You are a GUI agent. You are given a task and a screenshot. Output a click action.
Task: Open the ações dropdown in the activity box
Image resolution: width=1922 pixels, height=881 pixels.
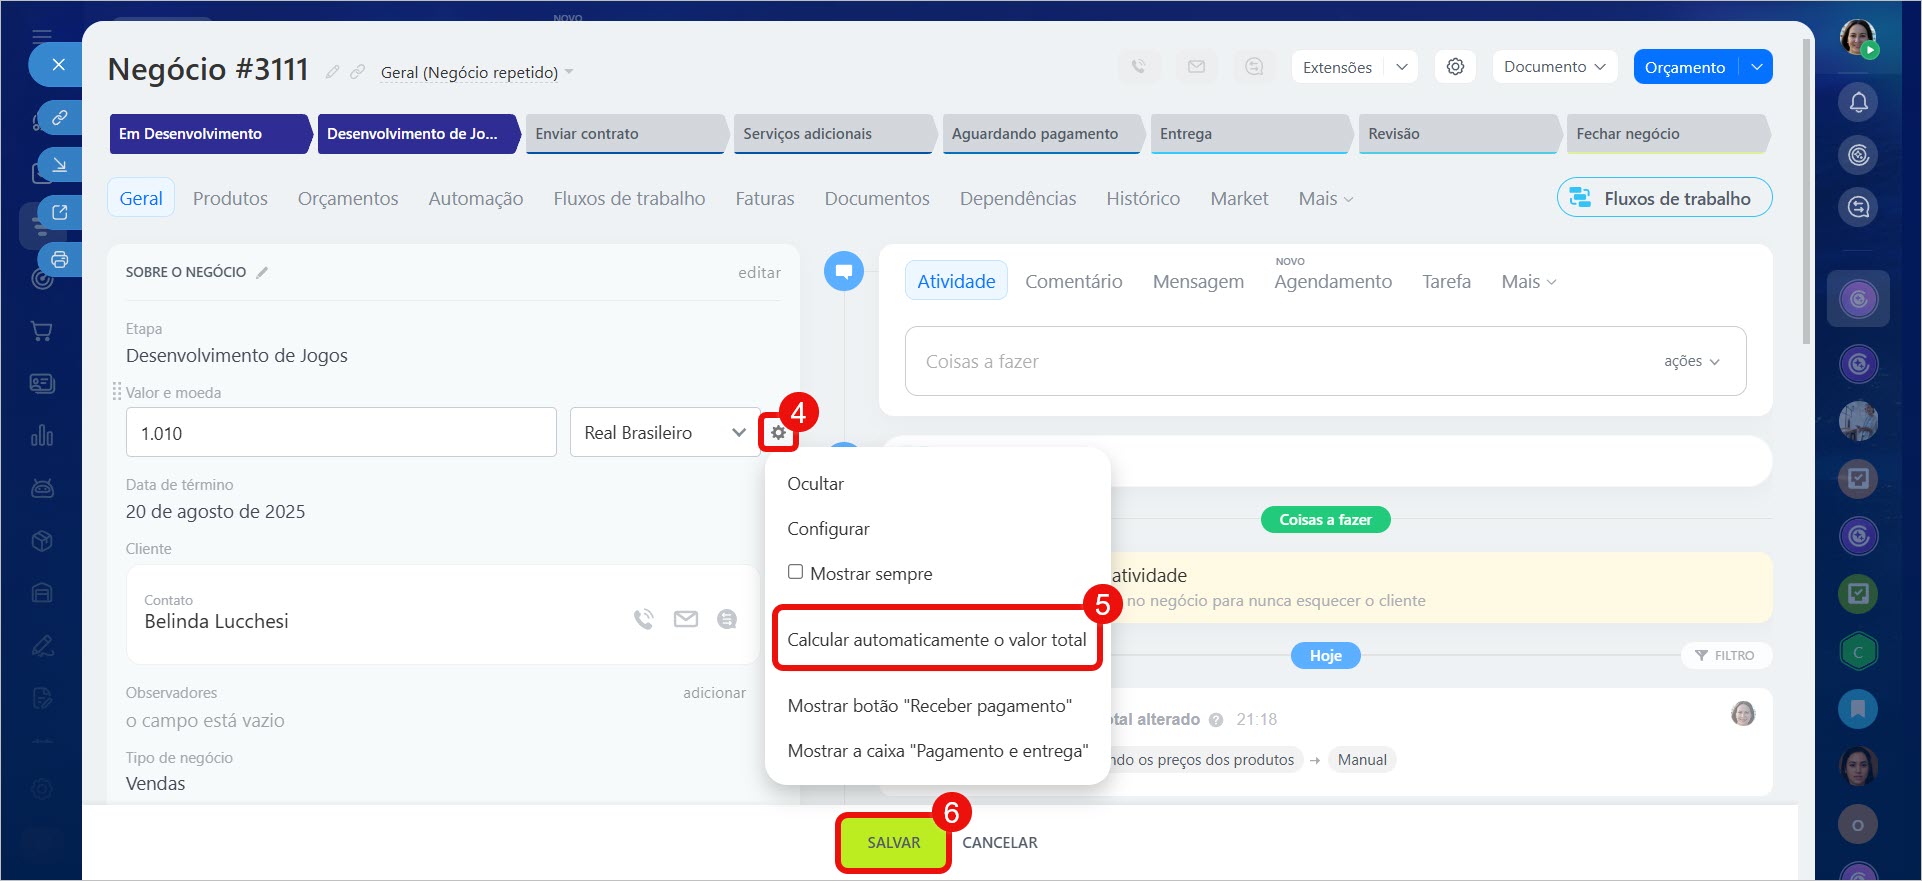(1691, 361)
